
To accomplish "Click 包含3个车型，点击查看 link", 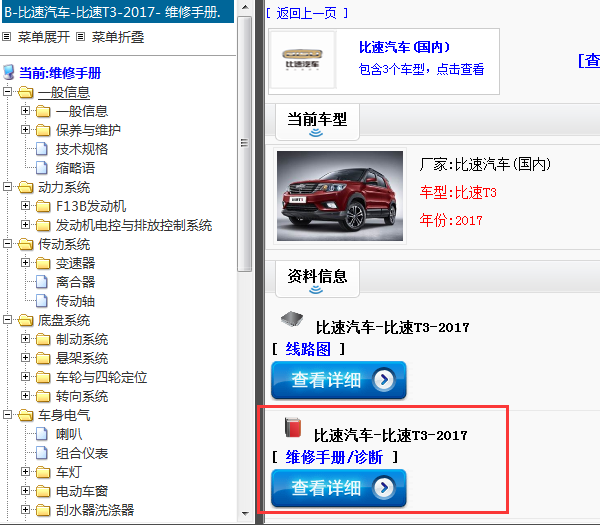I will point(421,69).
